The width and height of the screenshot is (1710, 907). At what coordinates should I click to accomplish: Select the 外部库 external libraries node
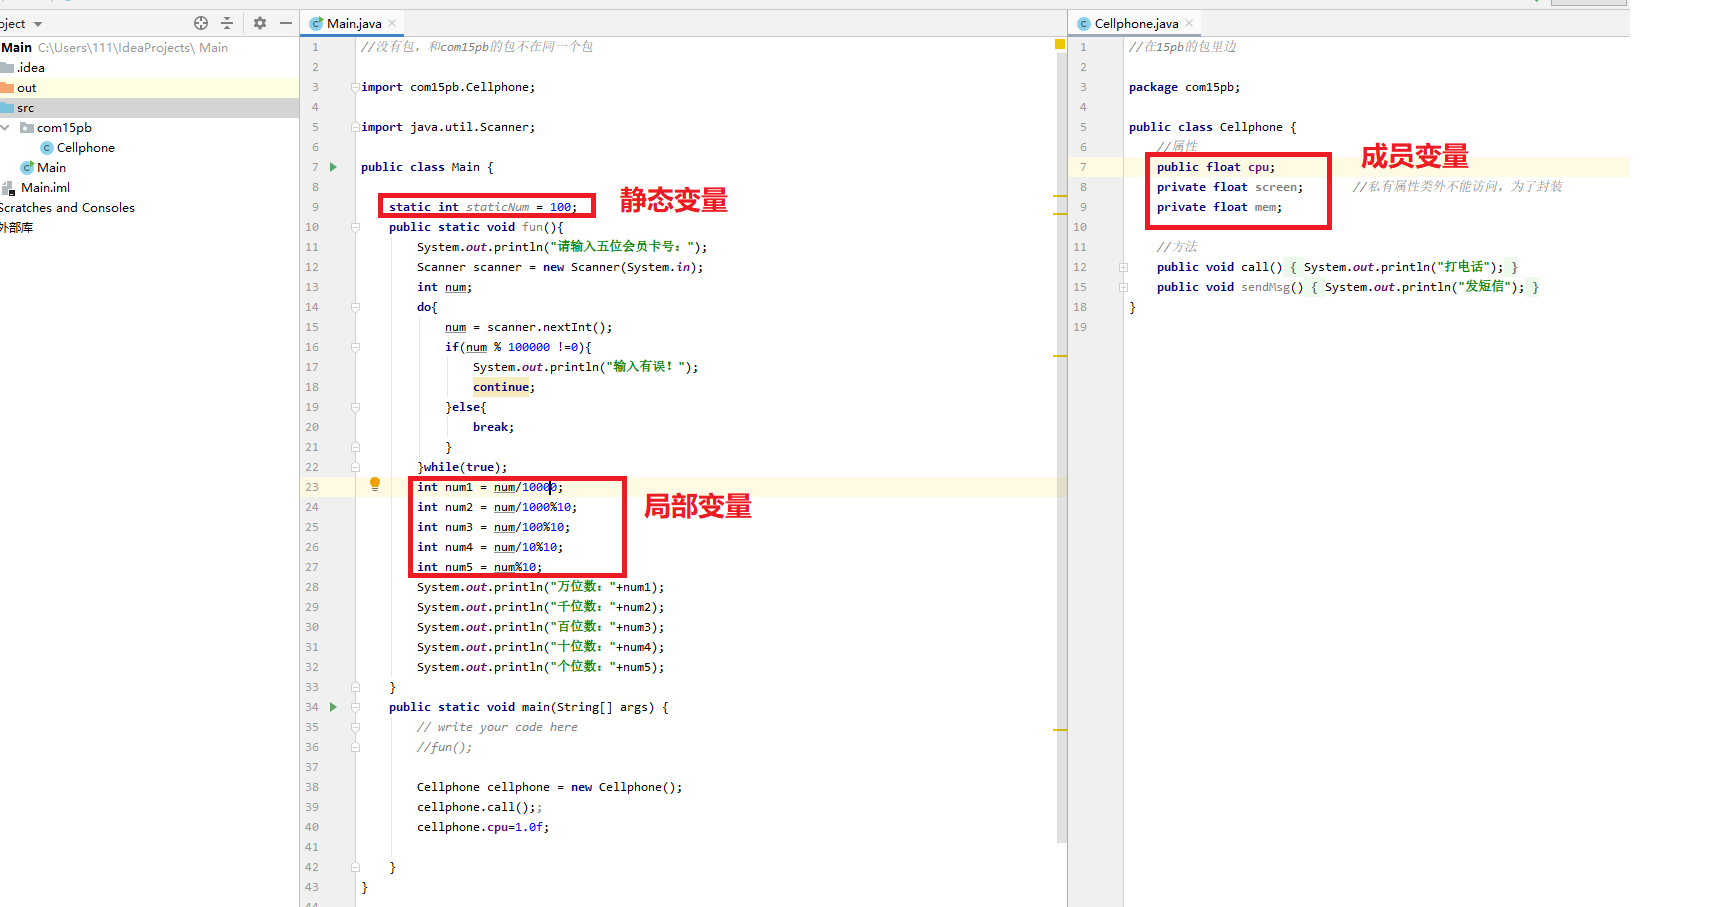pos(17,228)
